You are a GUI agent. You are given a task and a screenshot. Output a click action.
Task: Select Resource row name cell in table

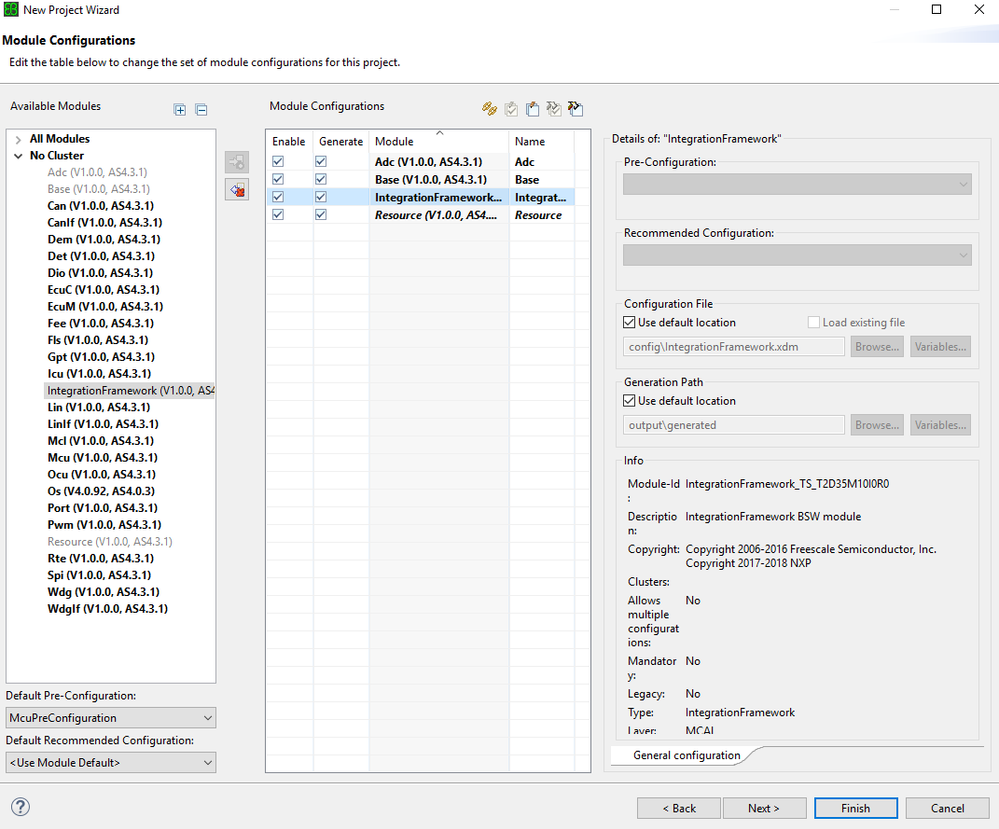pos(542,215)
